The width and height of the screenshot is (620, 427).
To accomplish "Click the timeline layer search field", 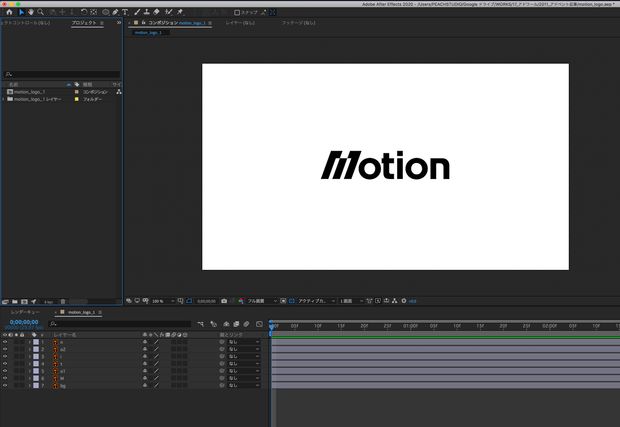I will pos(119,324).
